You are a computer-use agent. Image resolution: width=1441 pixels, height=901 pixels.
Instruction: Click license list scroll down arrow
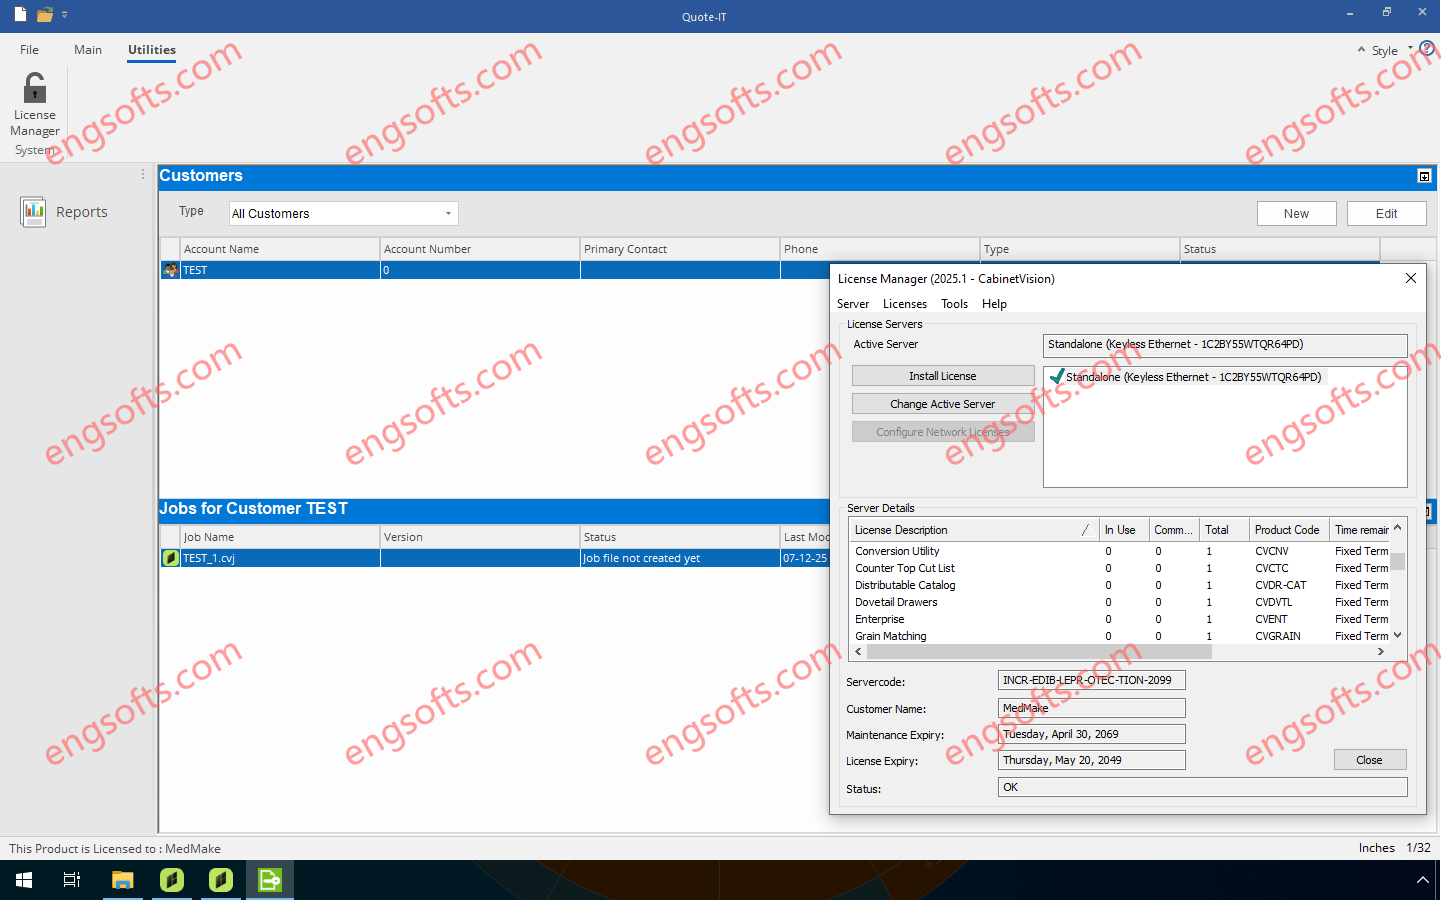(1398, 636)
